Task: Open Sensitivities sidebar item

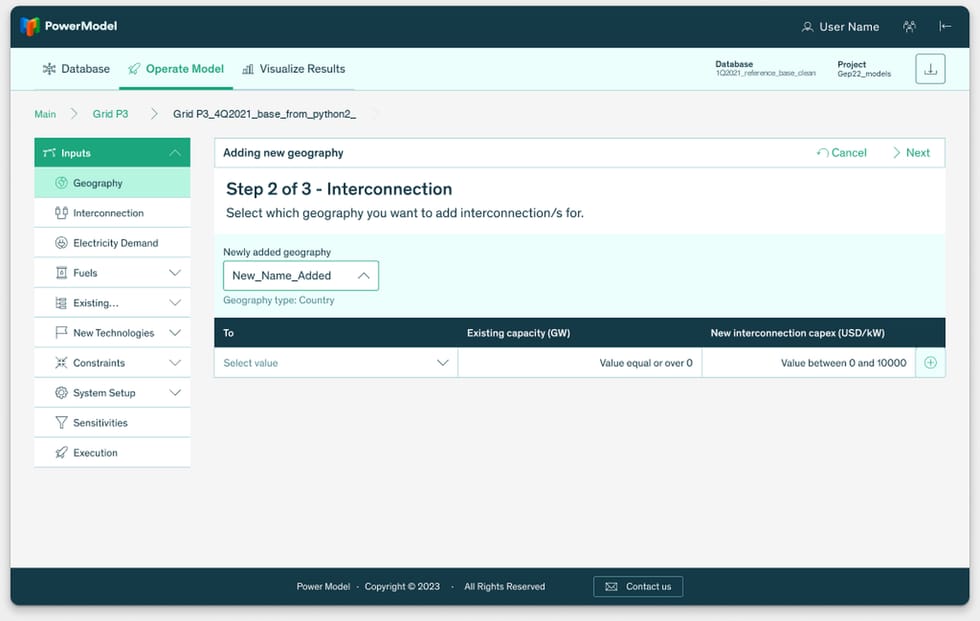Action: [112, 423]
